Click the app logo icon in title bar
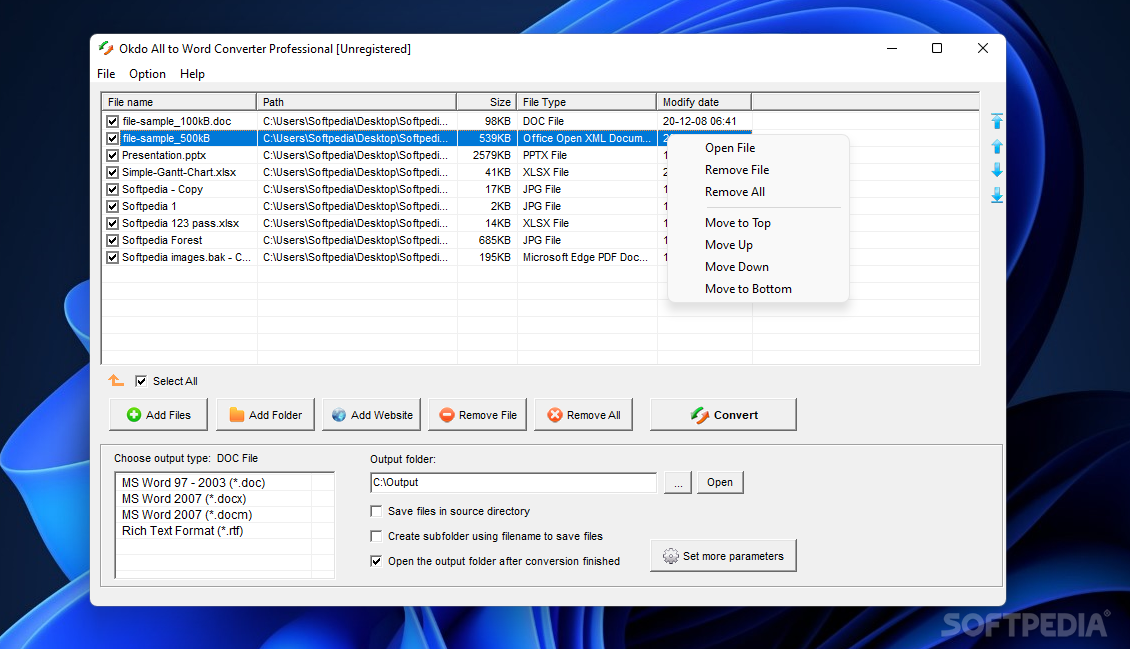This screenshot has height=652, width=1130. pyautogui.click(x=106, y=48)
